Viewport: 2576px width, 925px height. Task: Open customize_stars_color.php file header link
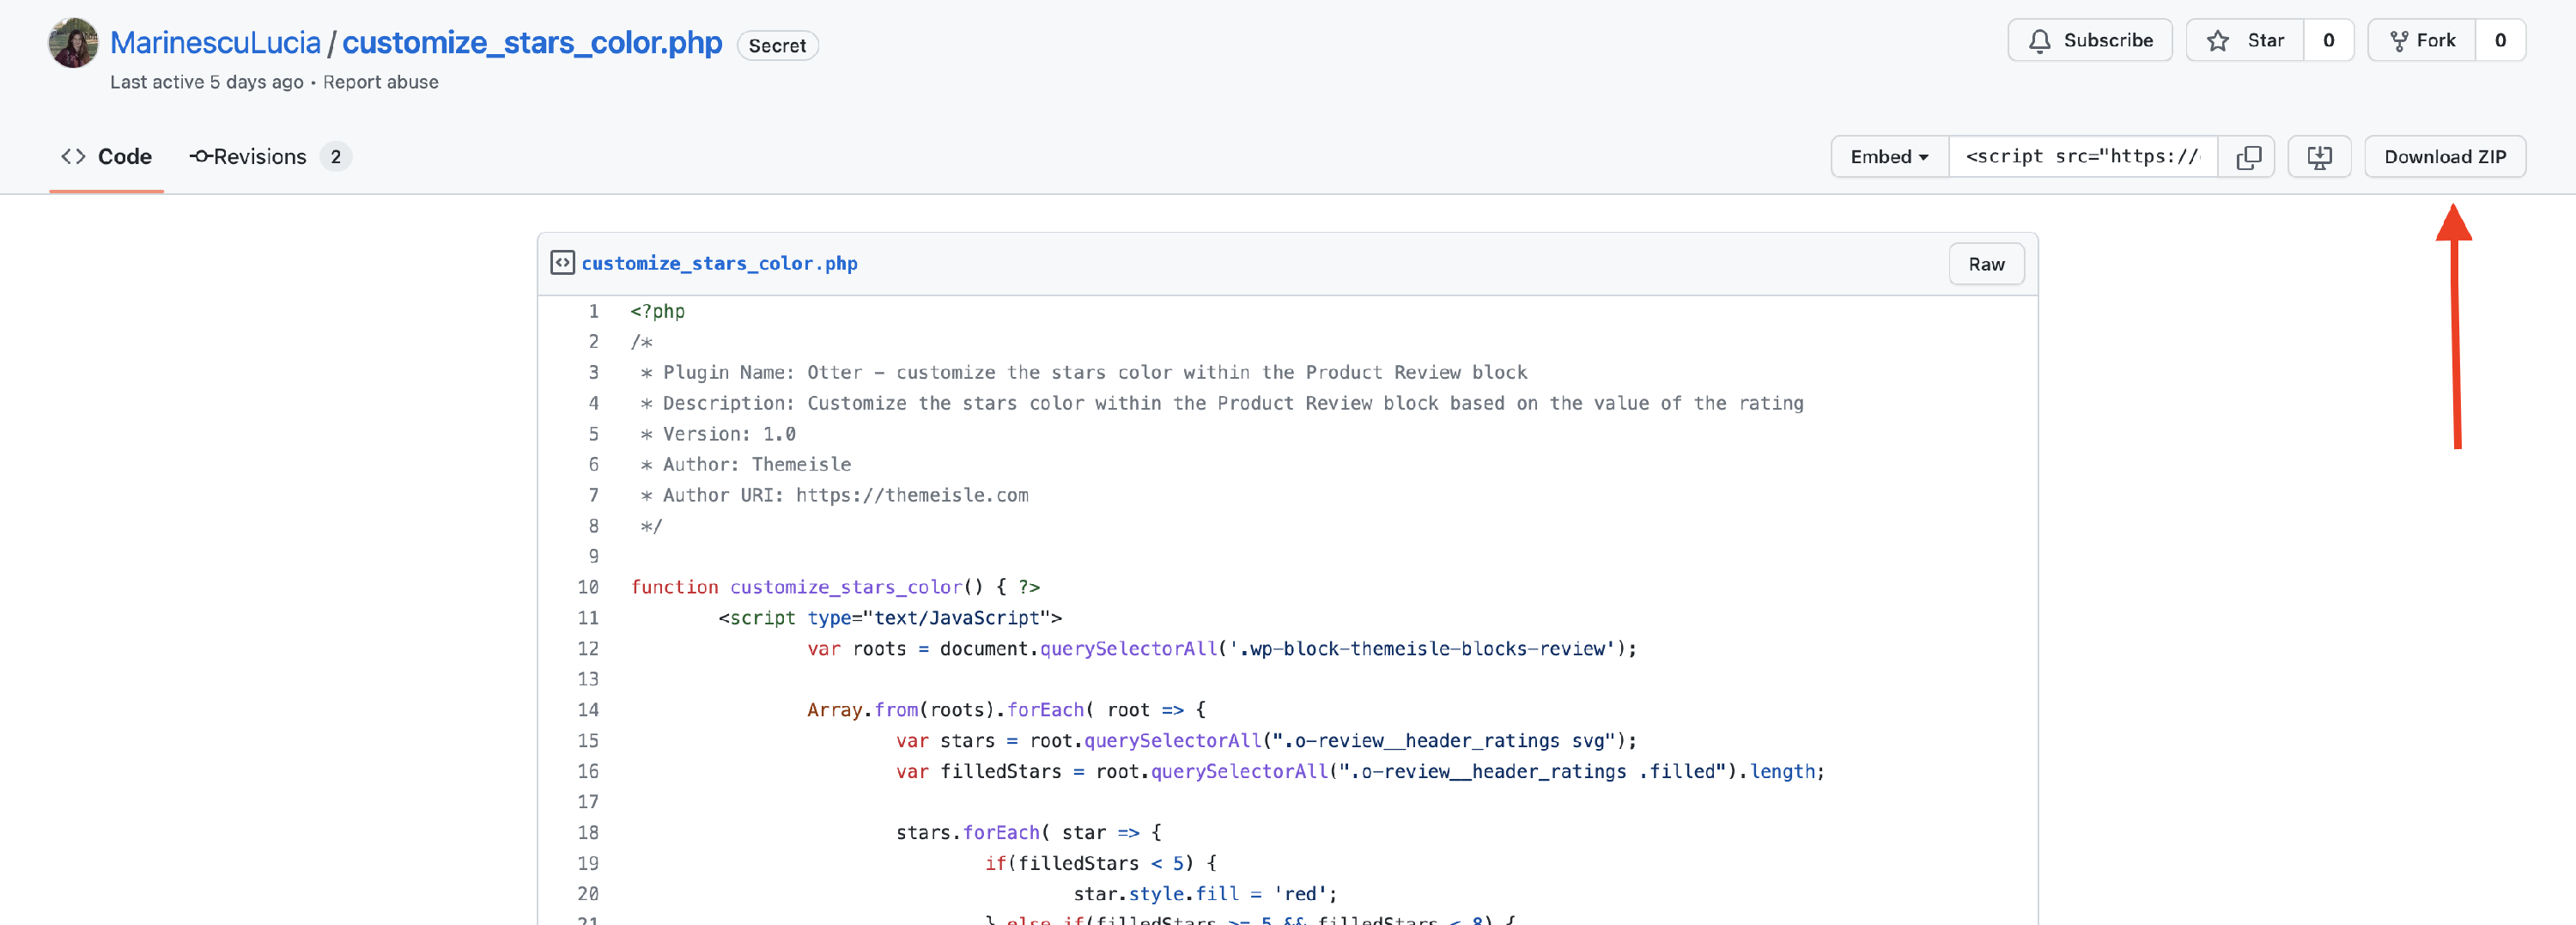(719, 264)
